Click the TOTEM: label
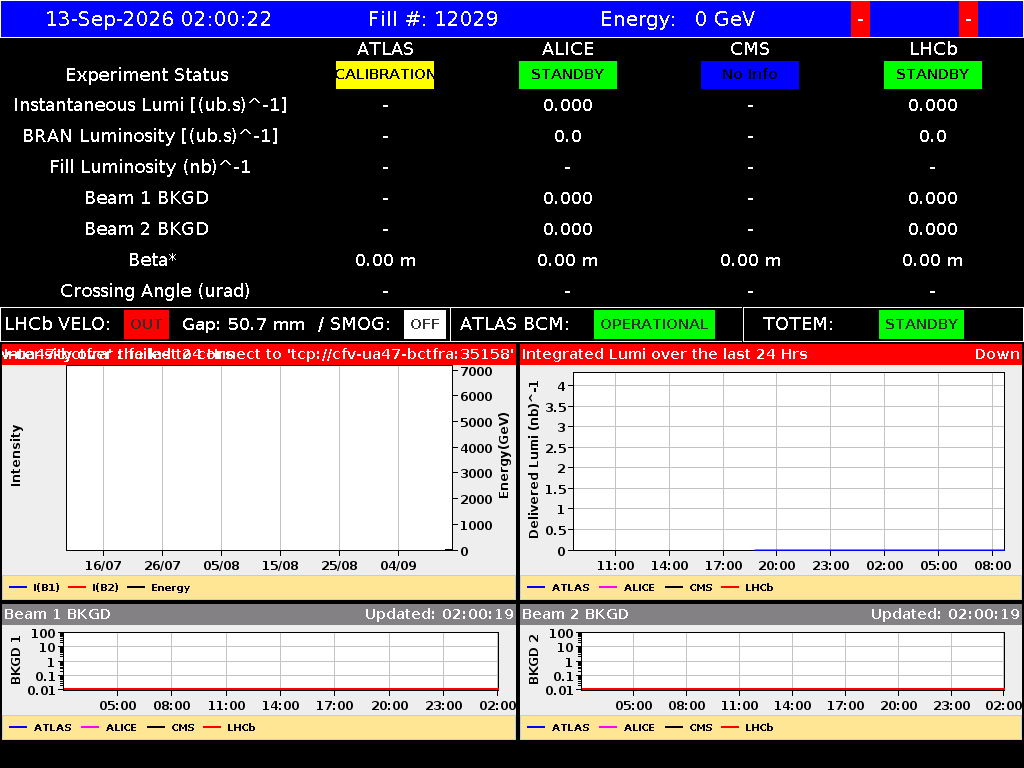 point(798,325)
